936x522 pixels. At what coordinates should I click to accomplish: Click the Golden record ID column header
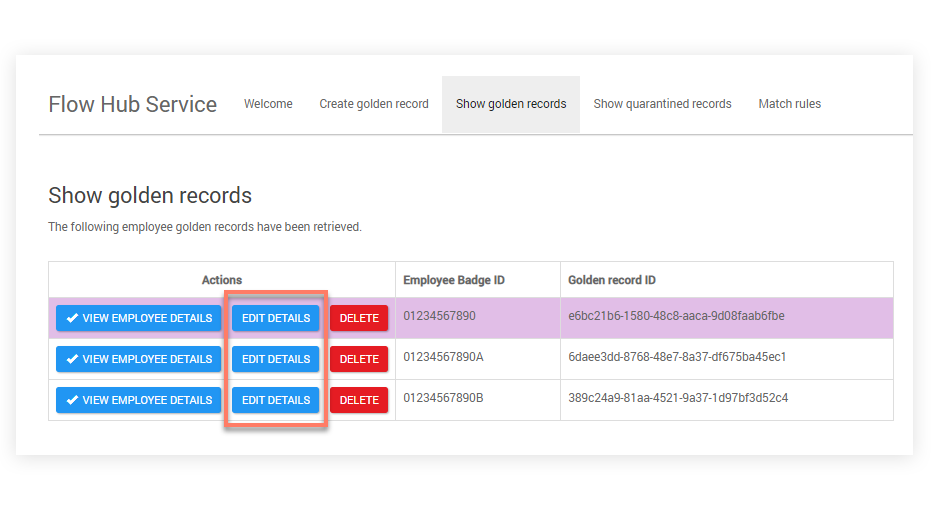tap(612, 280)
